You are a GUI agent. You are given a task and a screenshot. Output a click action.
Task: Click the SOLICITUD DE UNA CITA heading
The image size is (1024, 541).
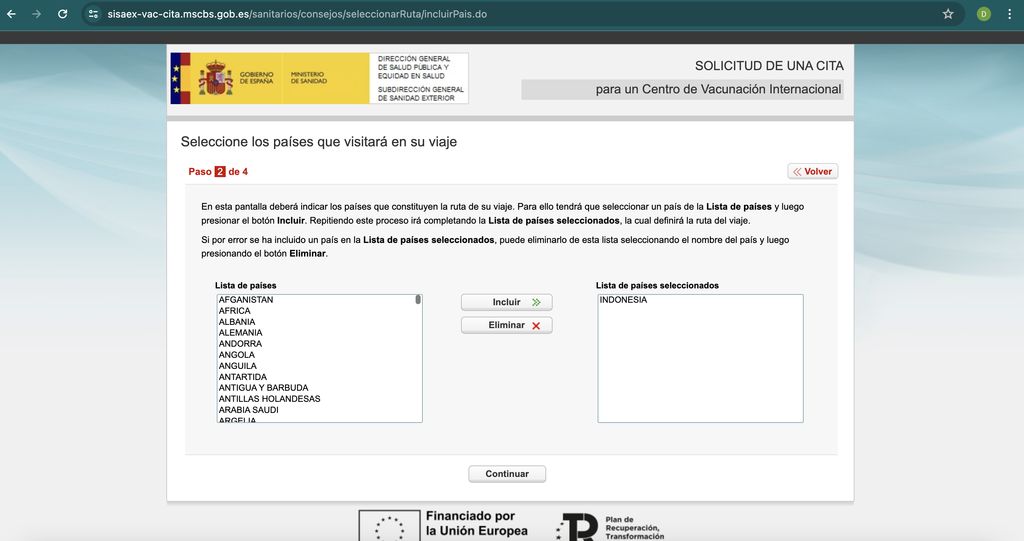pos(769,66)
